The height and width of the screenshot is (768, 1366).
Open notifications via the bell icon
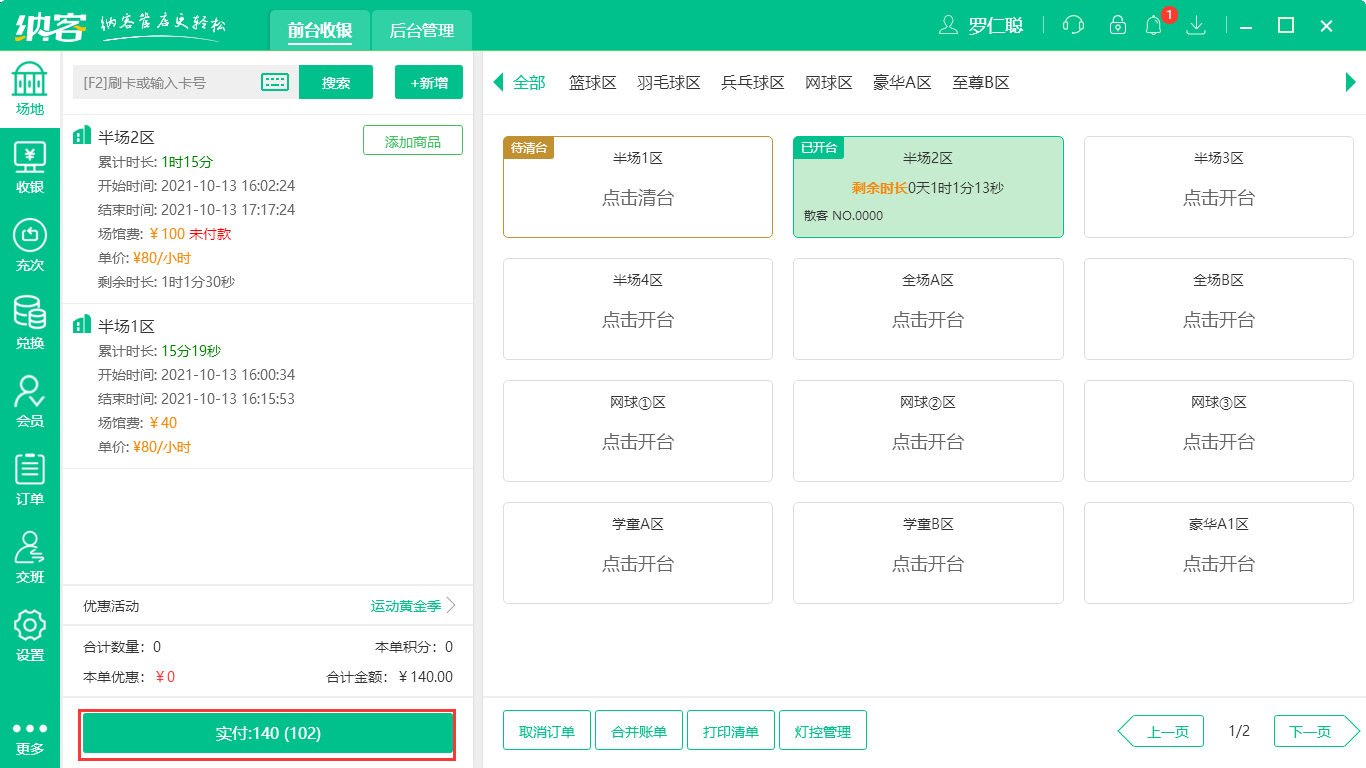point(1153,25)
